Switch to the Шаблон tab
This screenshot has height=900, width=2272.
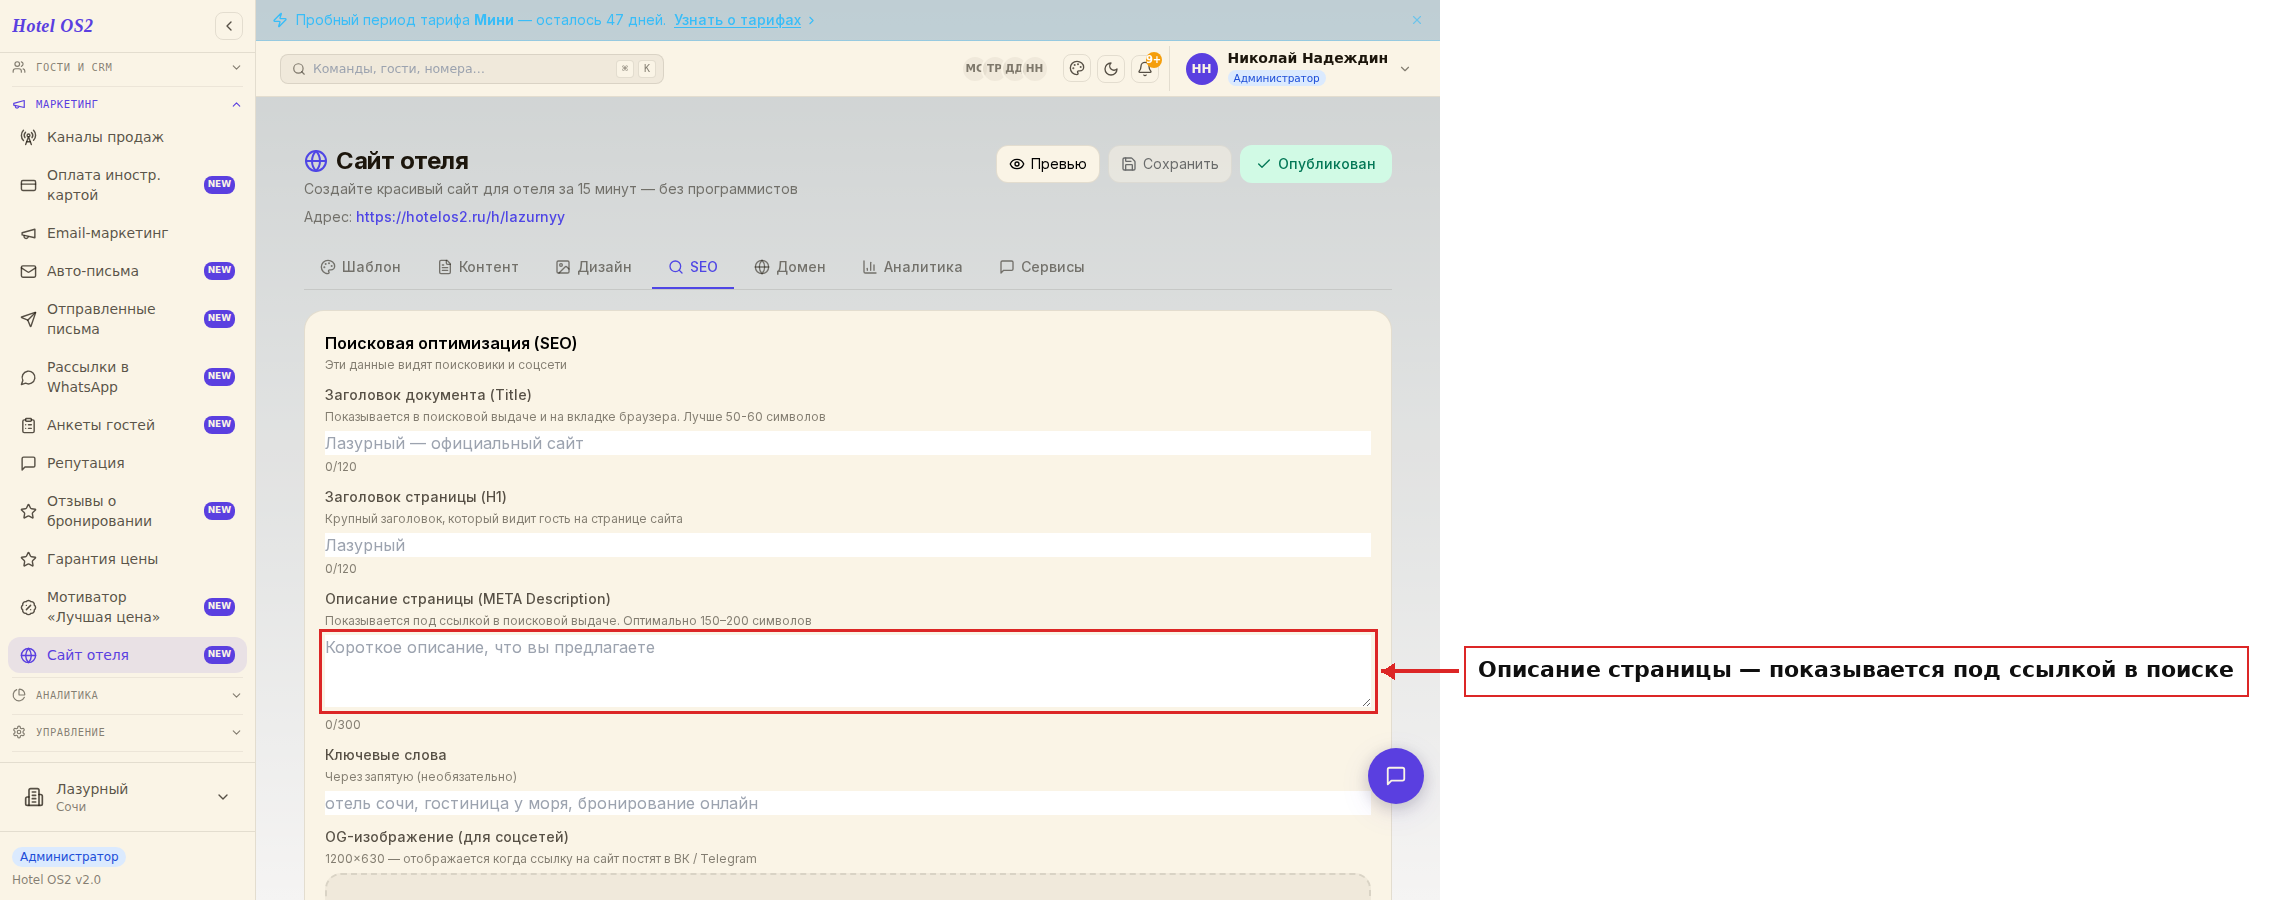coord(360,267)
